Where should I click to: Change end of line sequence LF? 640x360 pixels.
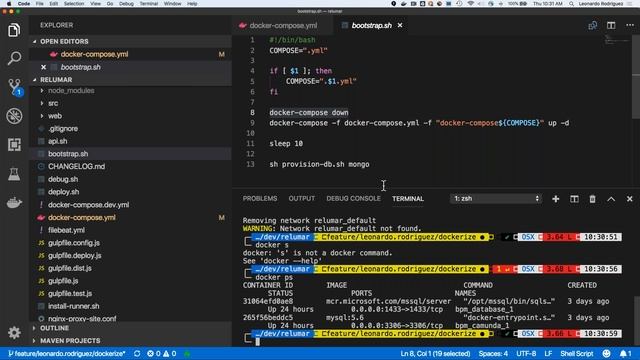[548, 353]
